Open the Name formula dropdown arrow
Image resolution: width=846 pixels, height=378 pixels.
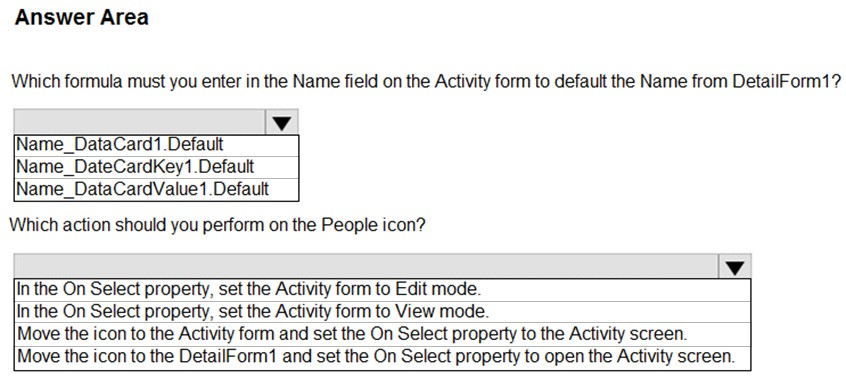pos(282,122)
